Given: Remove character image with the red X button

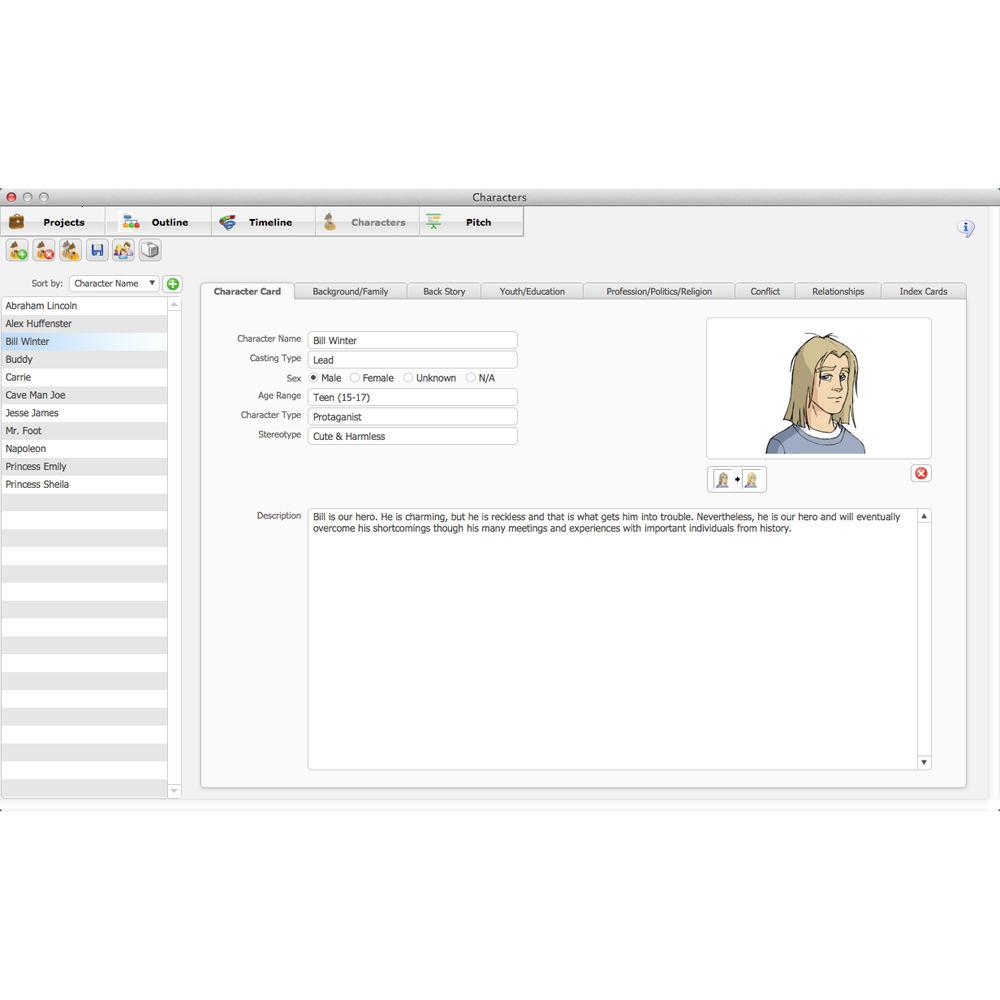Looking at the screenshot, I should [921, 473].
